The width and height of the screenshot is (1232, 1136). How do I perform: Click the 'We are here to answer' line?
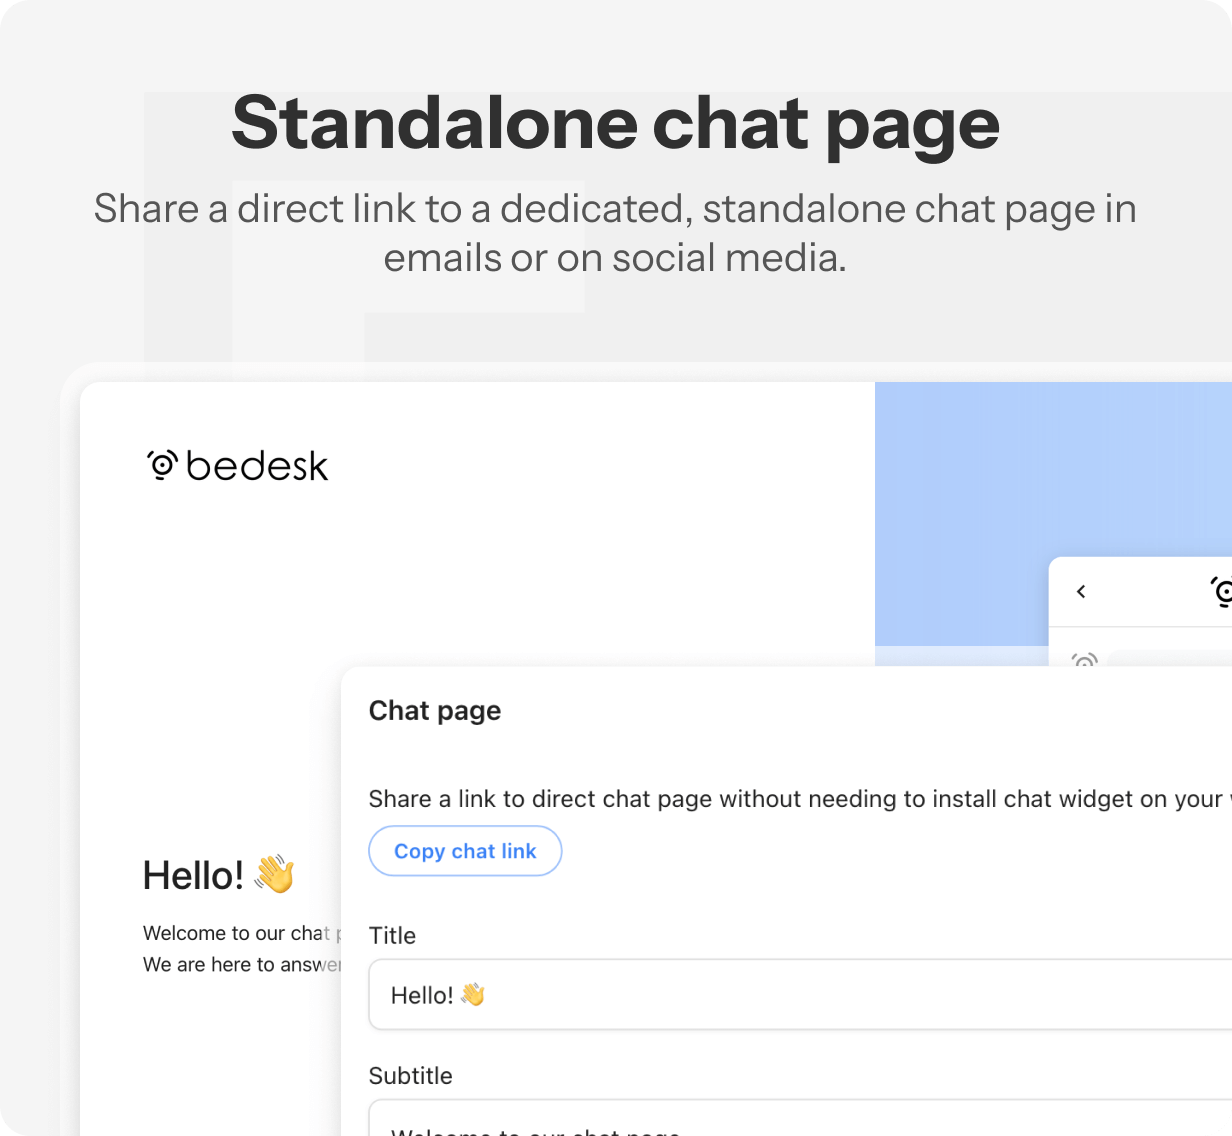tap(241, 965)
